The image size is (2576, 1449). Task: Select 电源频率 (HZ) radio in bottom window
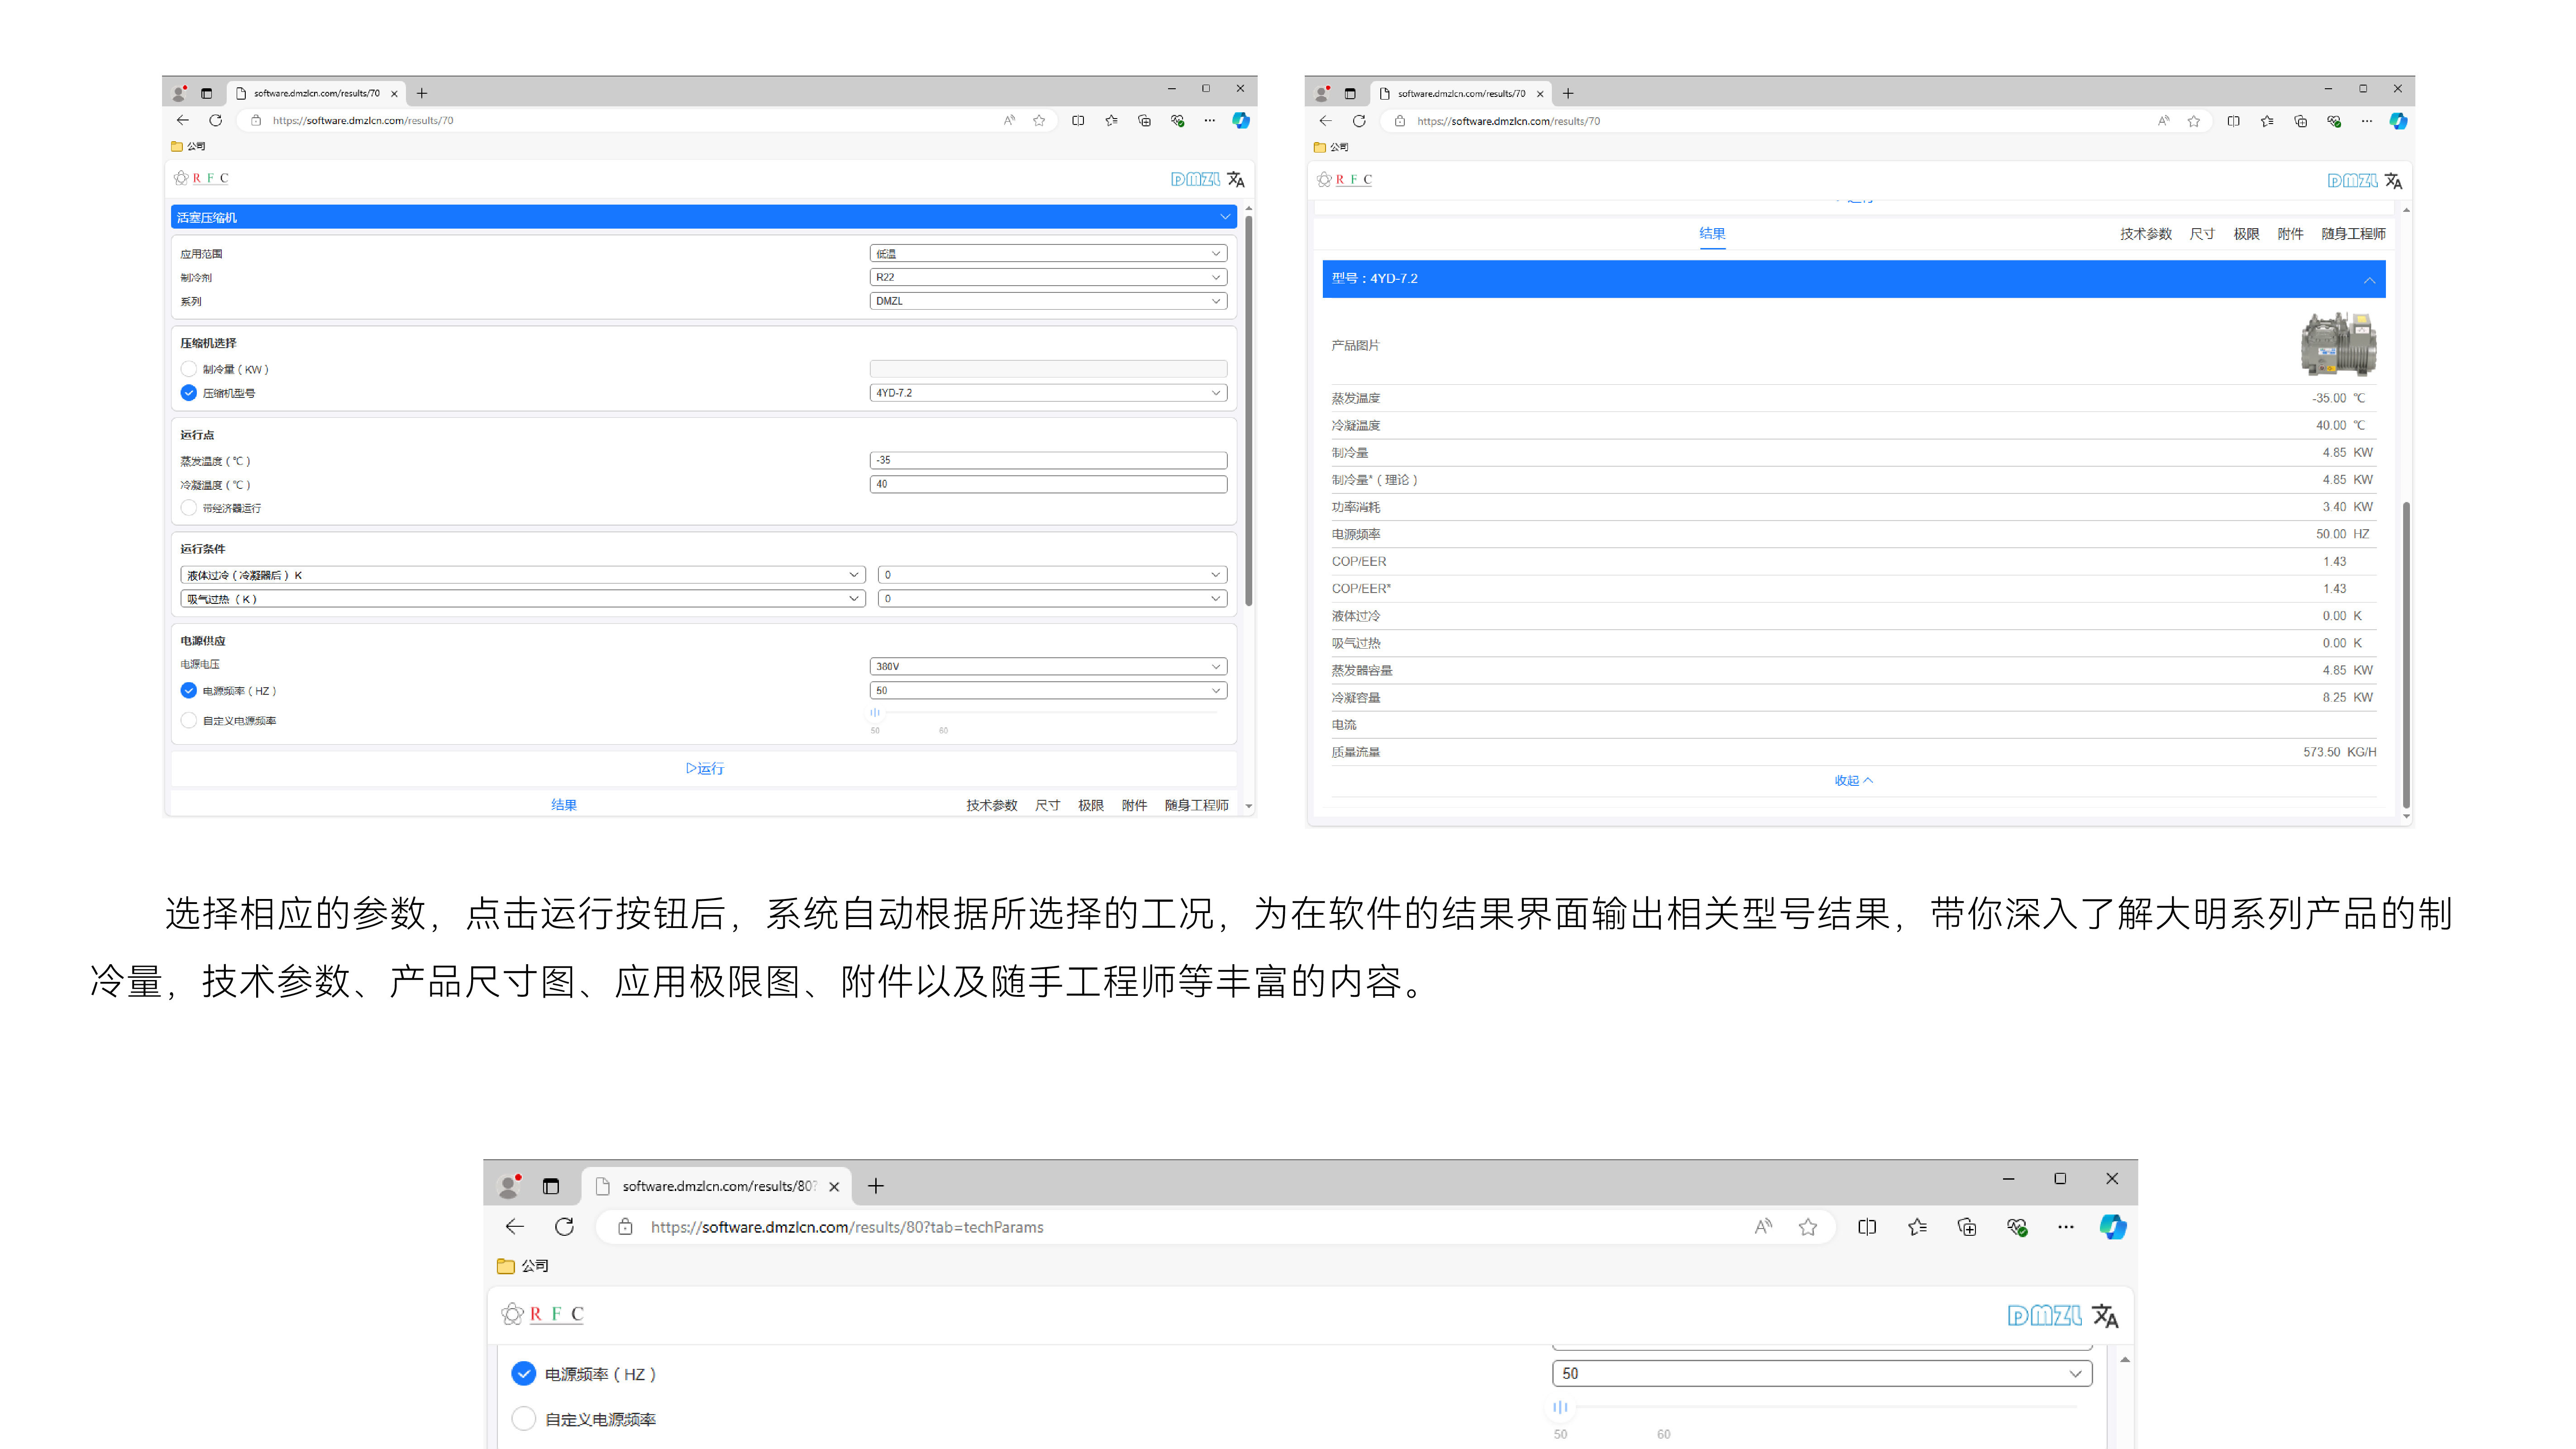click(524, 1374)
